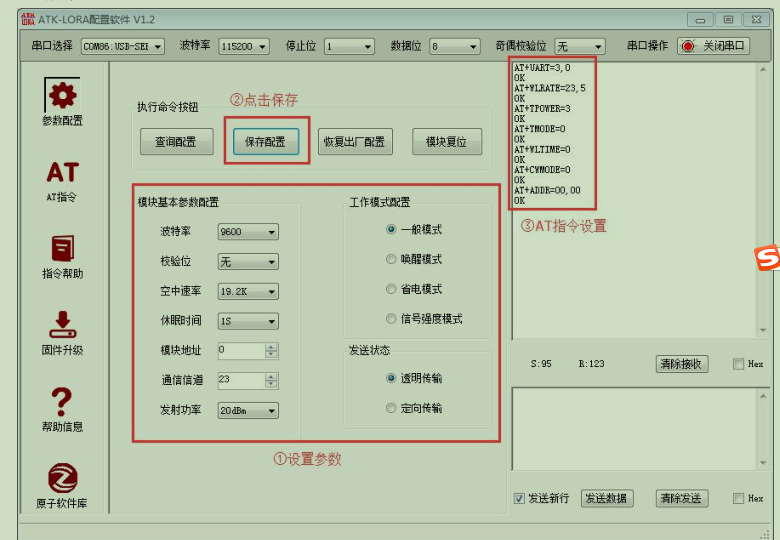Click the 保存配置 button
This screenshot has height=540, width=780.
(x=266, y=142)
